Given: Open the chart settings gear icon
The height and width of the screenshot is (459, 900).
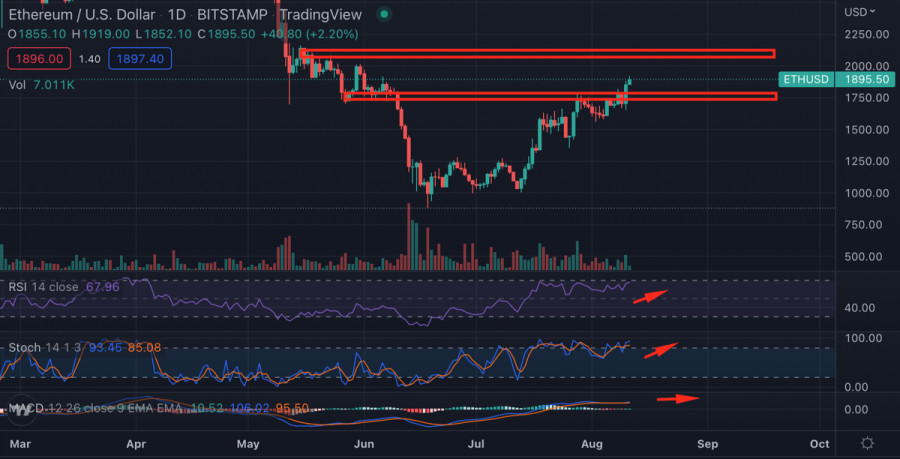Looking at the screenshot, I should pos(867,444).
